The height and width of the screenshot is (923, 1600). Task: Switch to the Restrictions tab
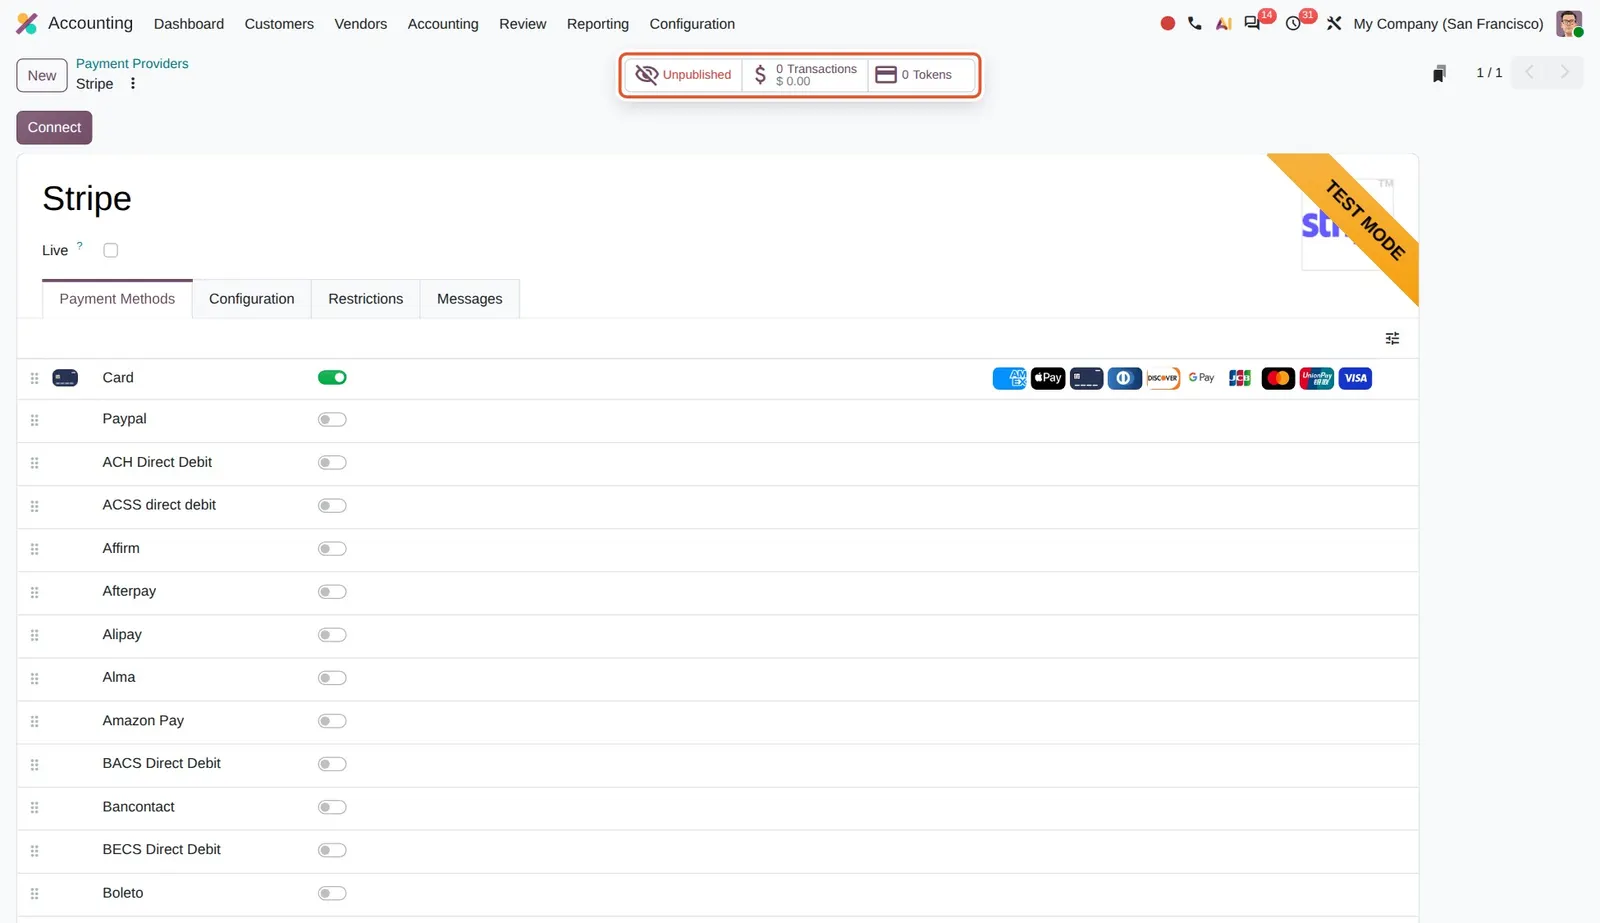pyautogui.click(x=366, y=299)
